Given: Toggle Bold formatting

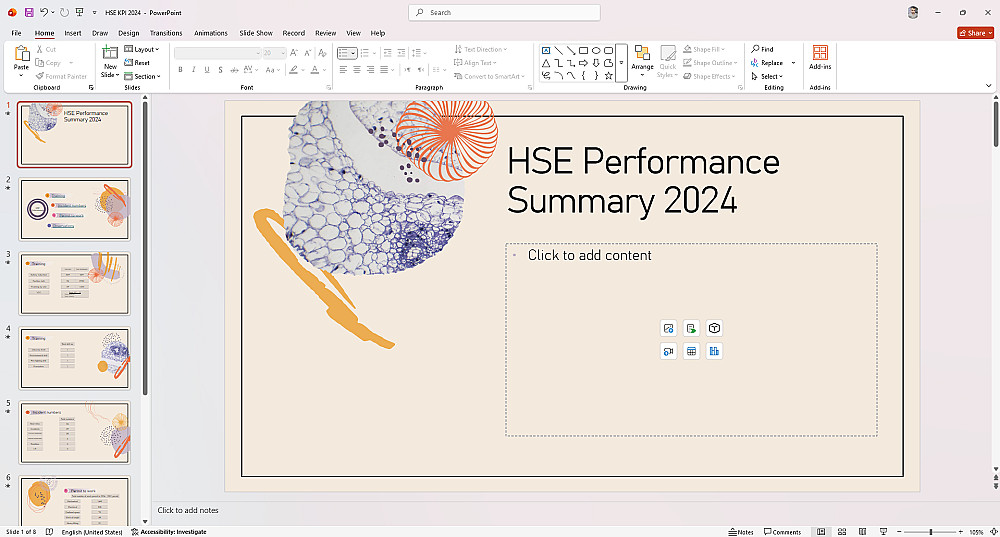Looking at the screenshot, I should (x=180, y=70).
